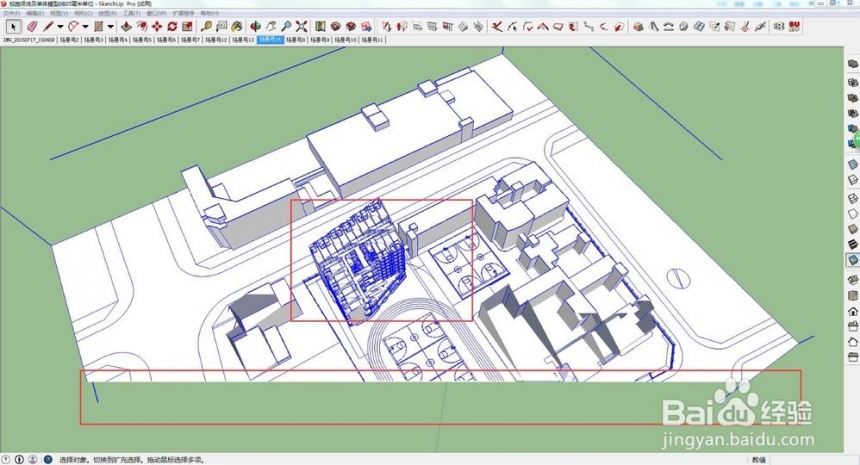Click the topmost solid tools icon in right toolbar
Viewport: 860px width, 465px height.
[x=853, y=65]
